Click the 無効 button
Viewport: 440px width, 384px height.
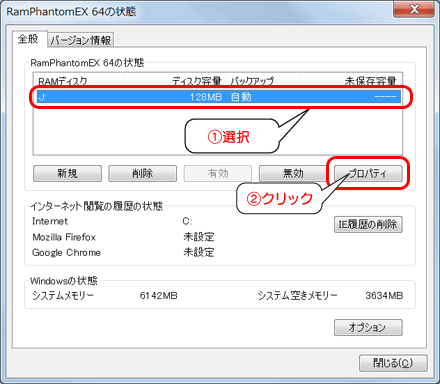coord(293,173)
